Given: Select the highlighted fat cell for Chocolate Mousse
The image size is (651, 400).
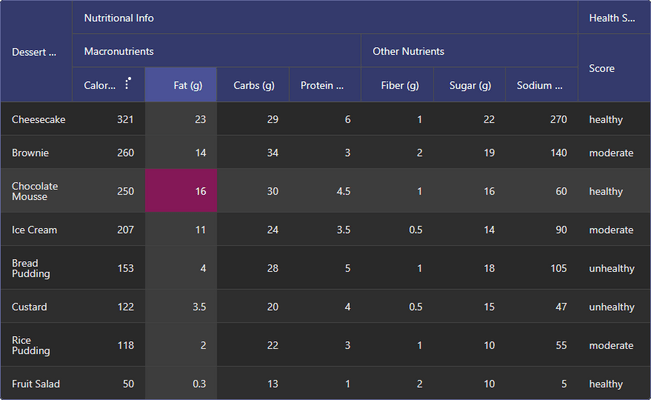Looking at the screenshot, I should click(181, 191).
